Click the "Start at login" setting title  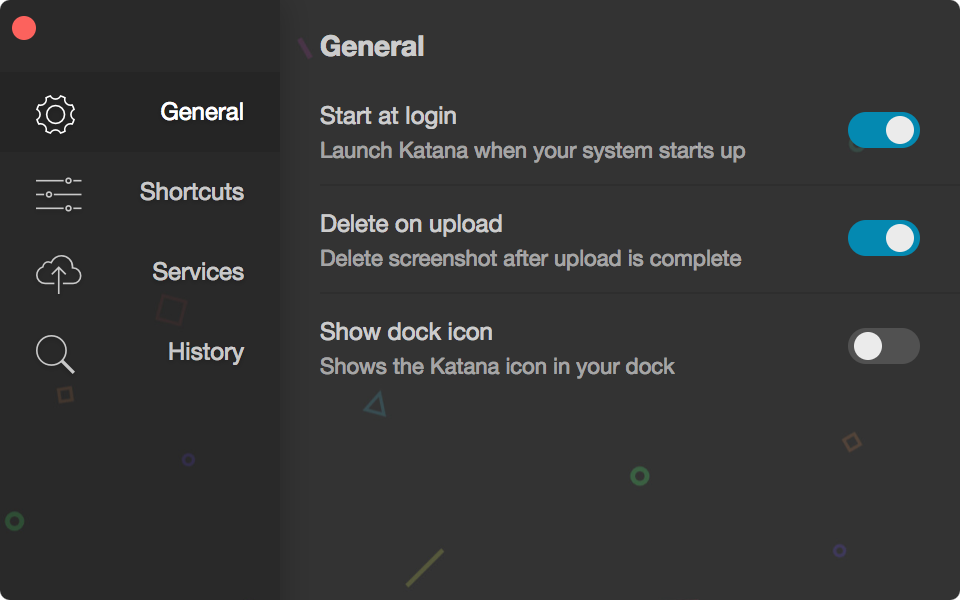pyautogui.click(x=388, y=116)
